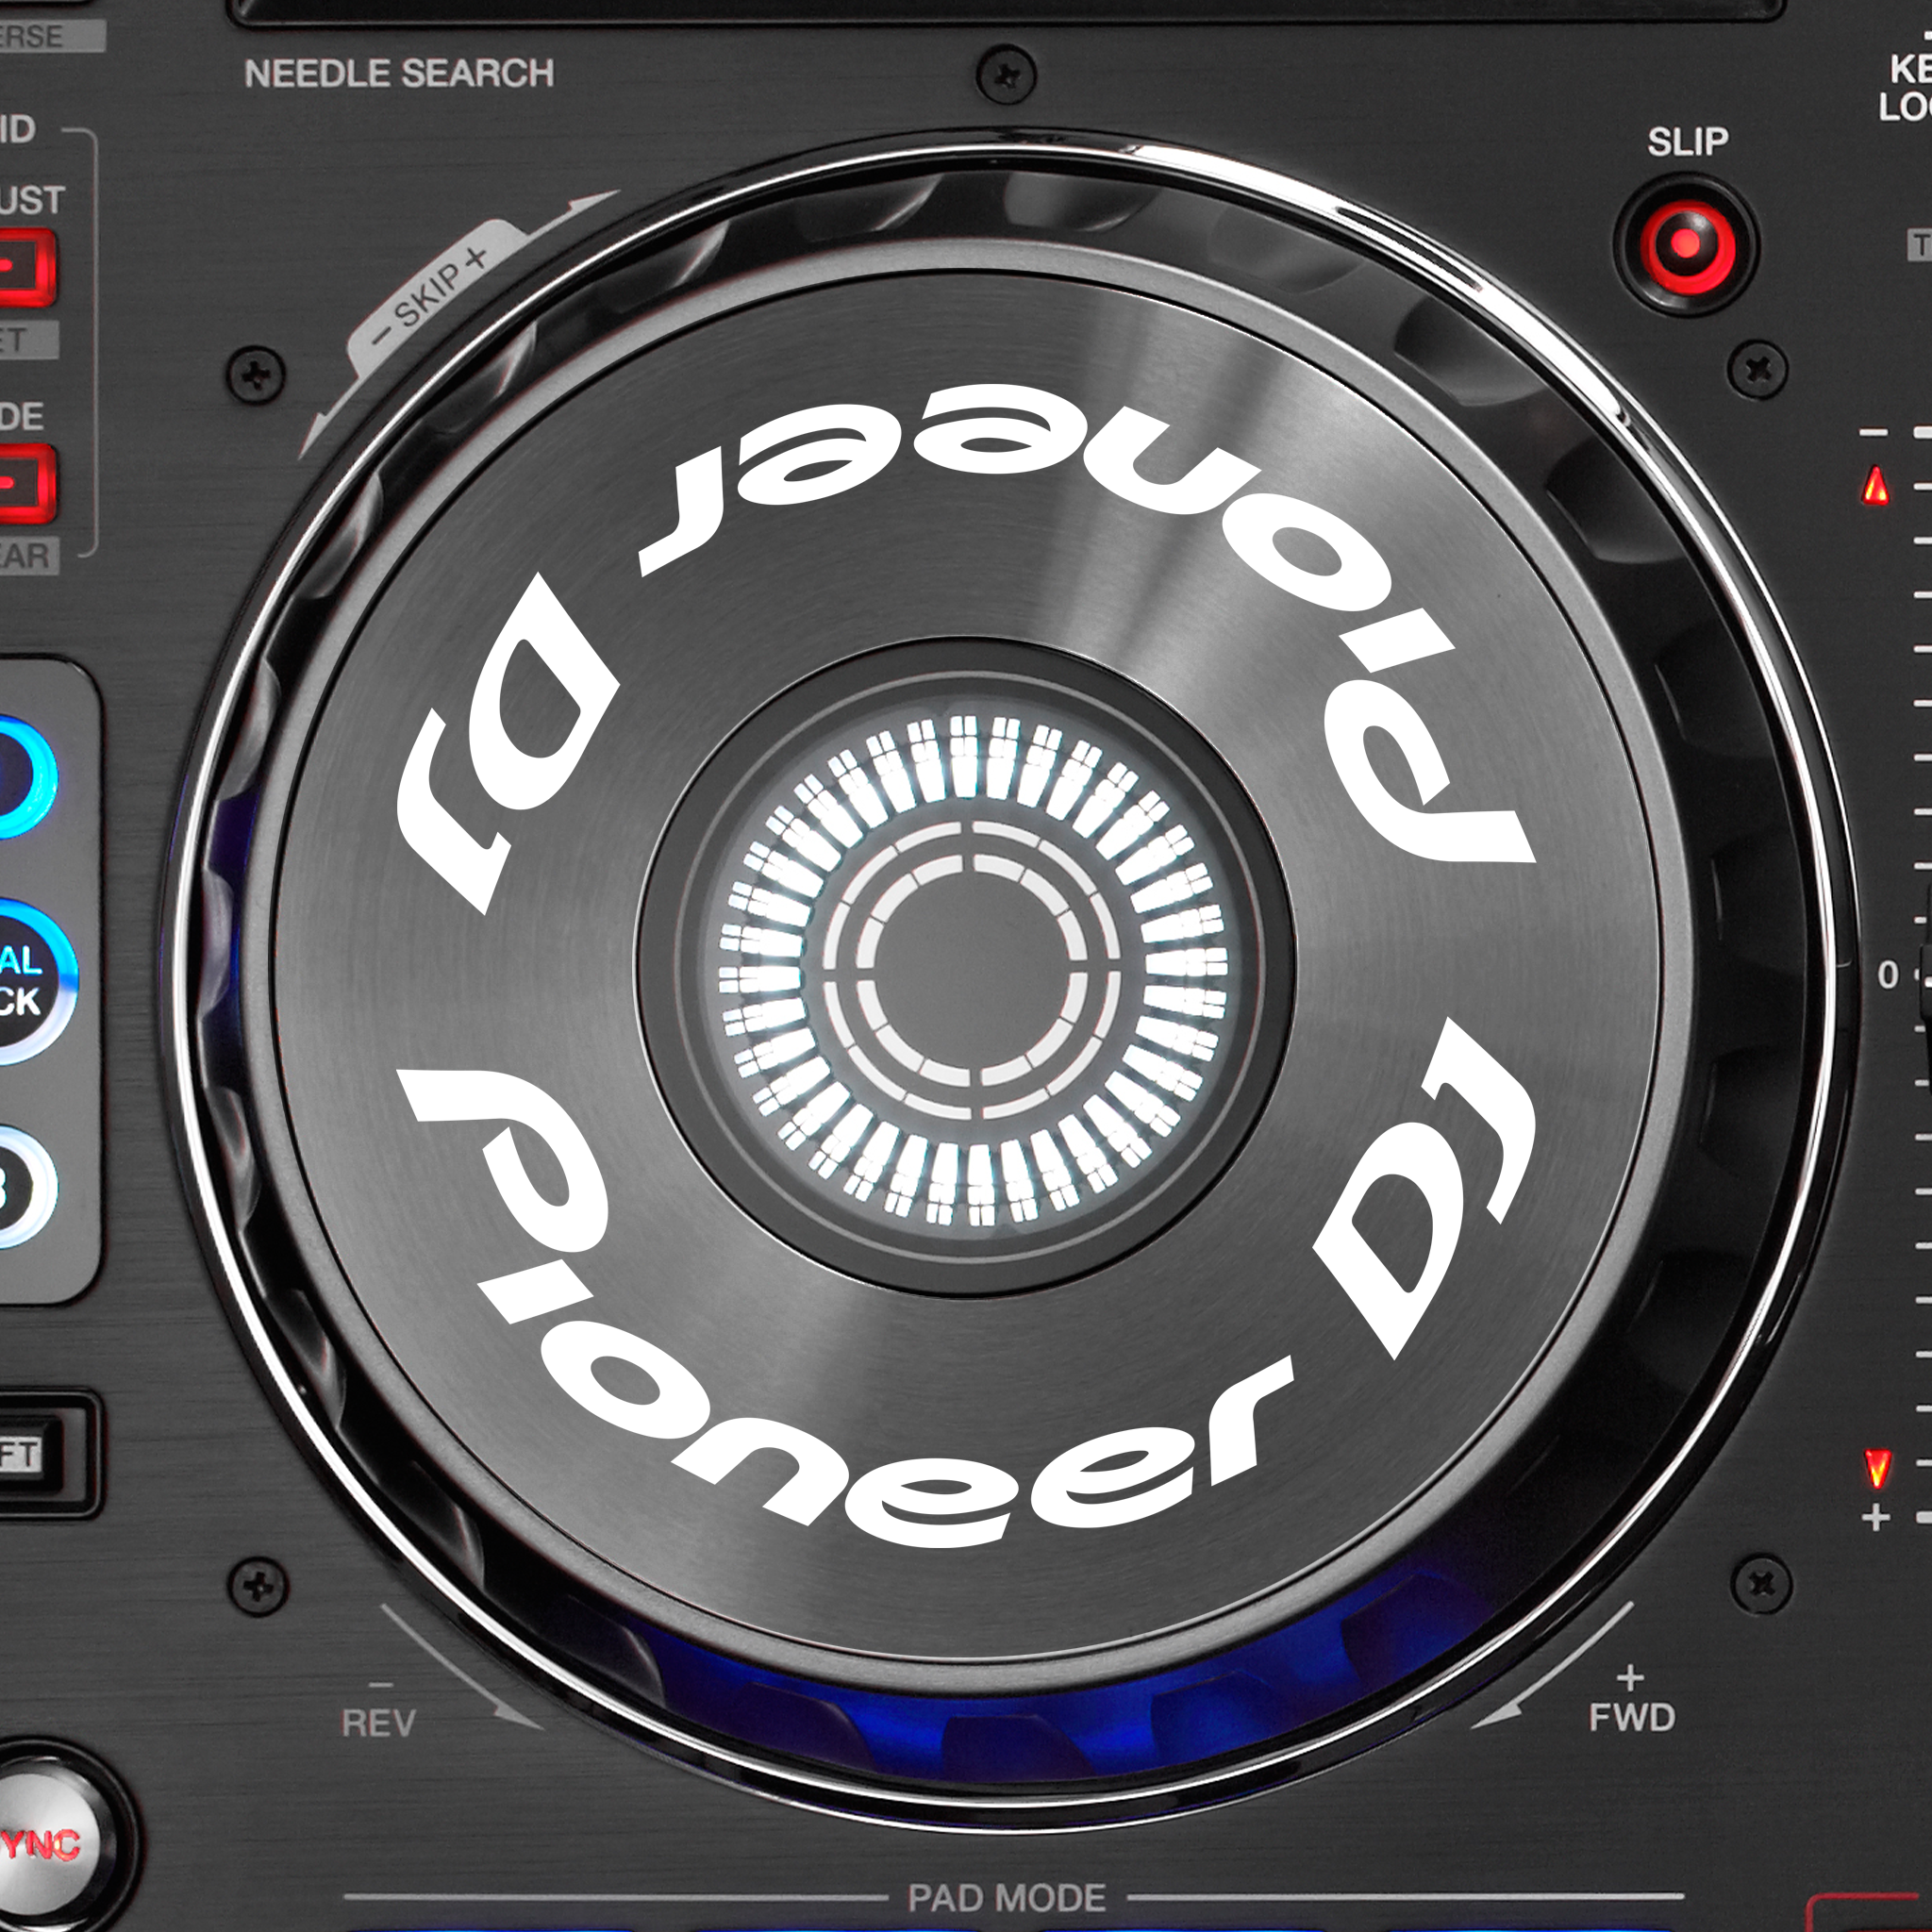1932x1932 pixels.
Task: Click the NEEDLE SEARCH label
Action: pos(399,73)
